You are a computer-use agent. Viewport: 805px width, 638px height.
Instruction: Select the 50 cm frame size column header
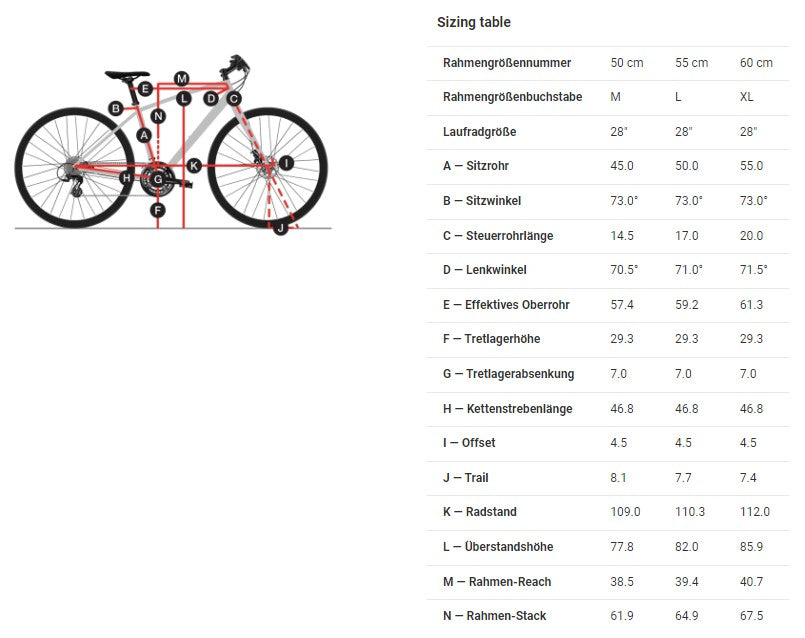point(627,63)
